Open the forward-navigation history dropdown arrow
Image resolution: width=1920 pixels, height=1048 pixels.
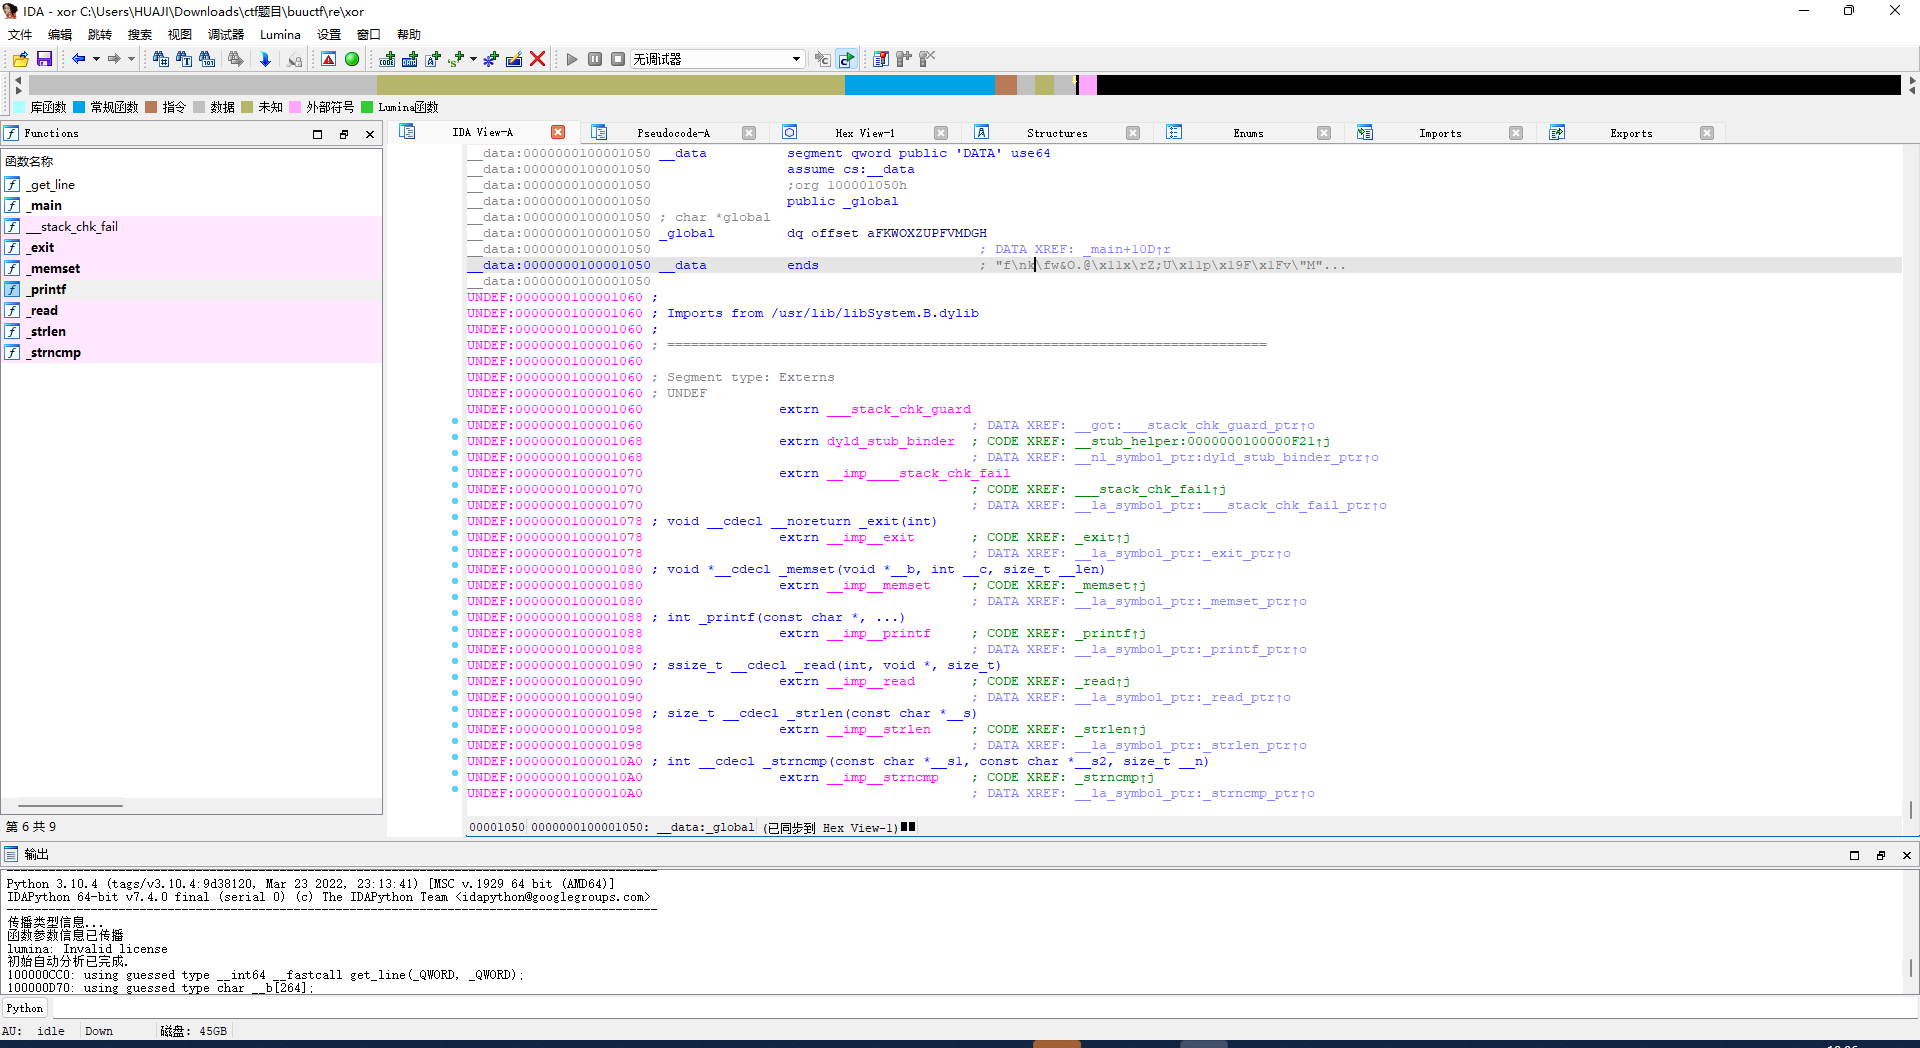pos(131,59)
